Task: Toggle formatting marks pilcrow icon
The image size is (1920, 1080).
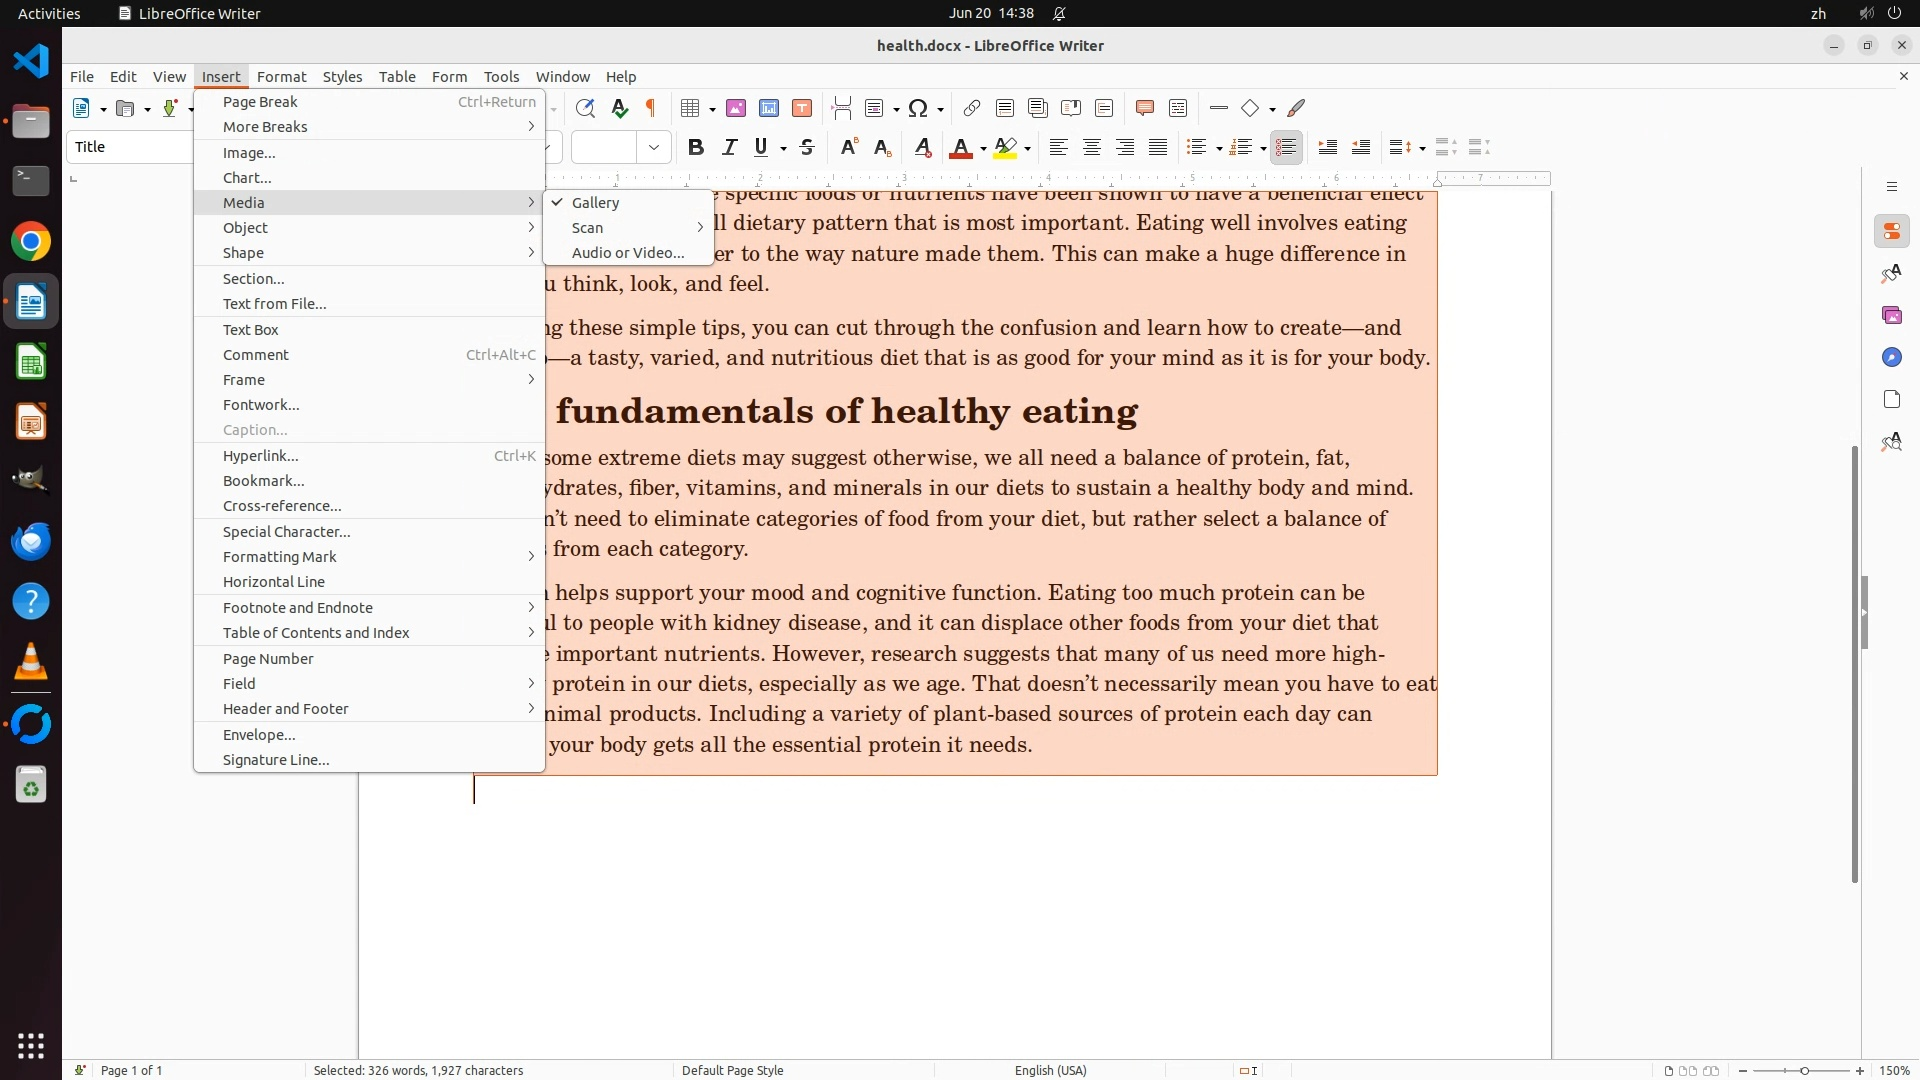Action: tap(651, 108)
